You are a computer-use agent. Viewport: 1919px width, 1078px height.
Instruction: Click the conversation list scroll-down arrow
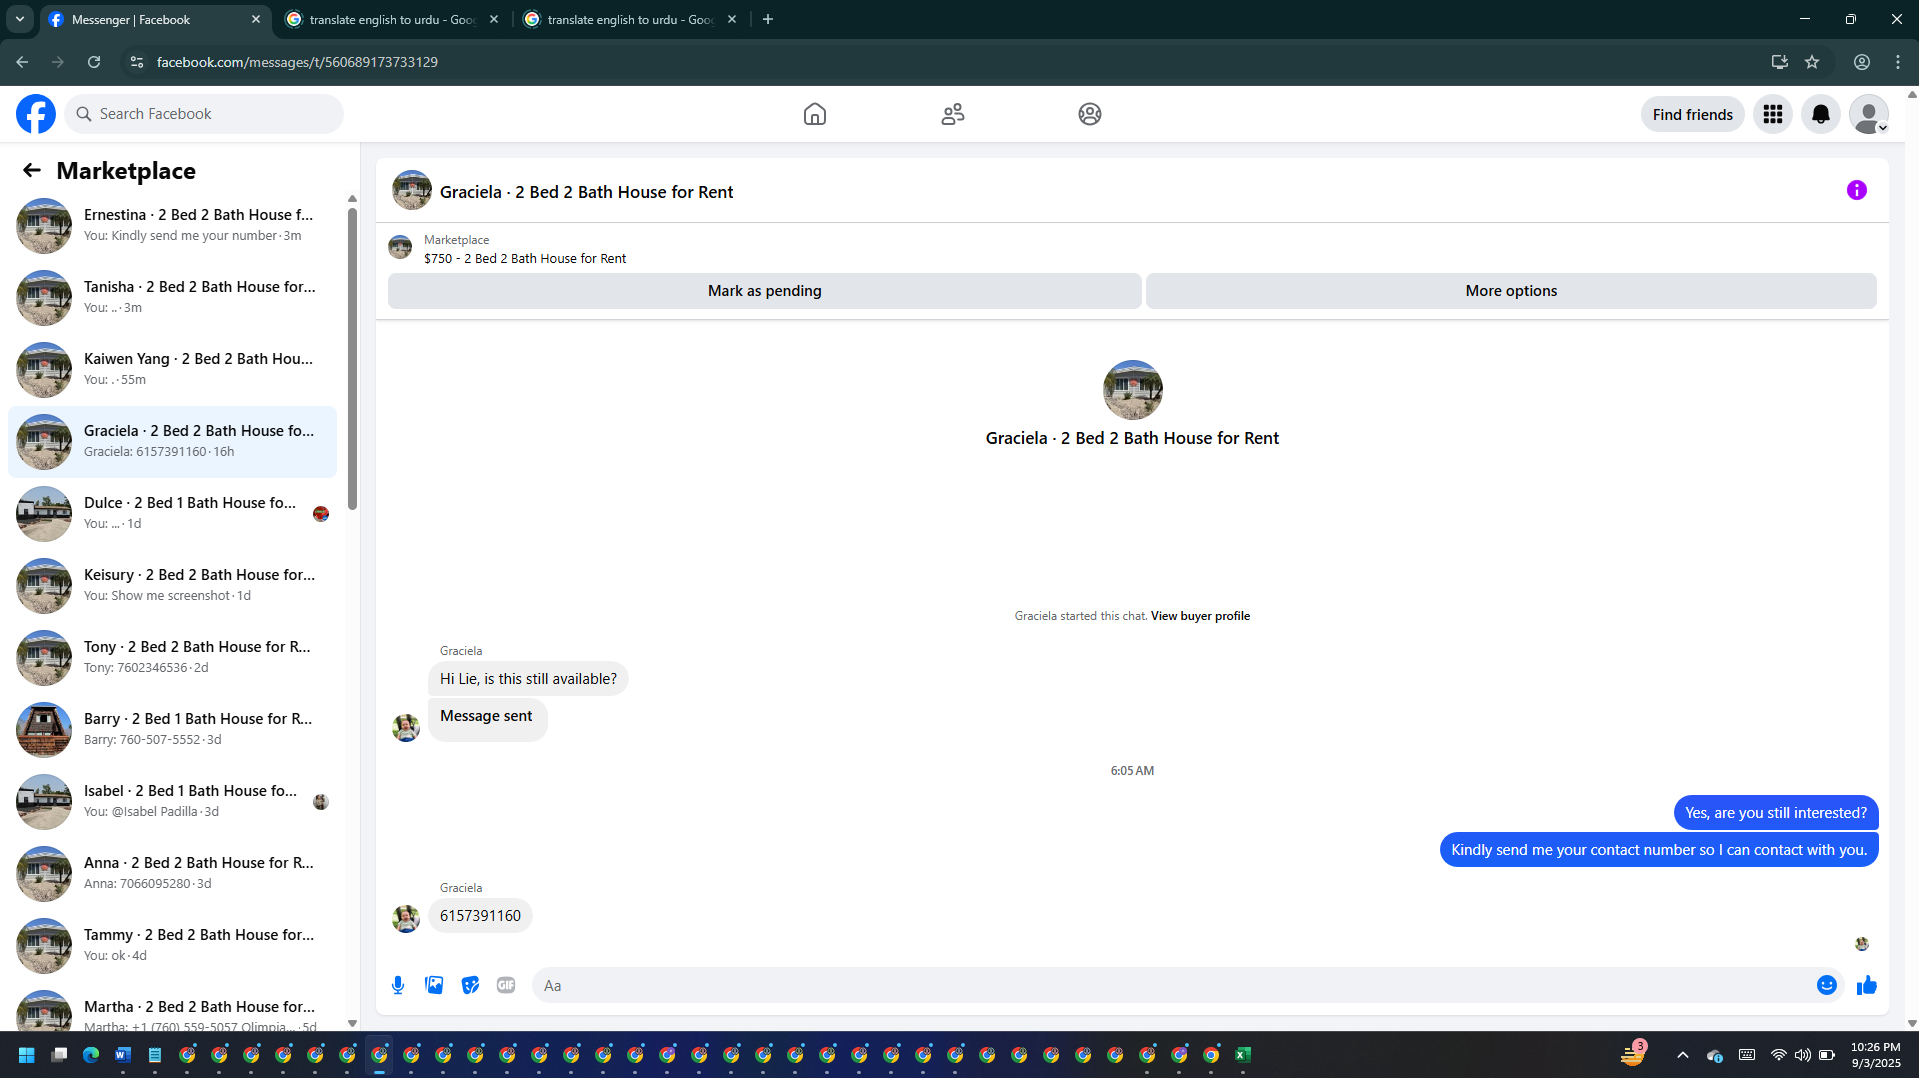click(x=352, y=1023)
